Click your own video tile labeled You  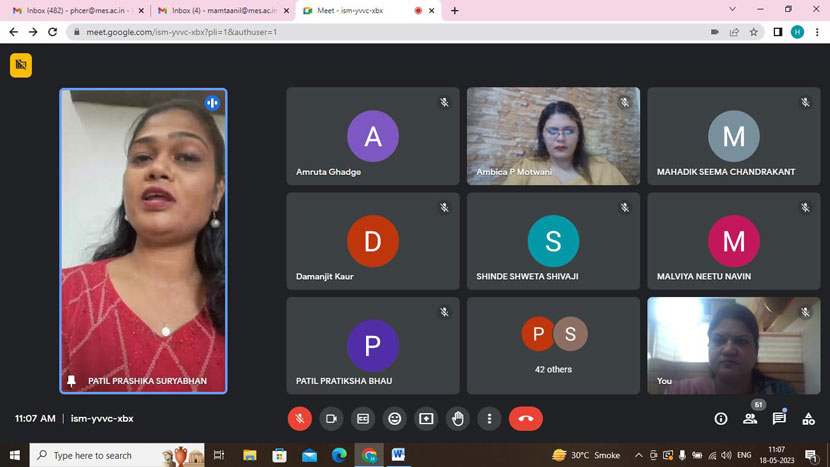coord(734,346)
